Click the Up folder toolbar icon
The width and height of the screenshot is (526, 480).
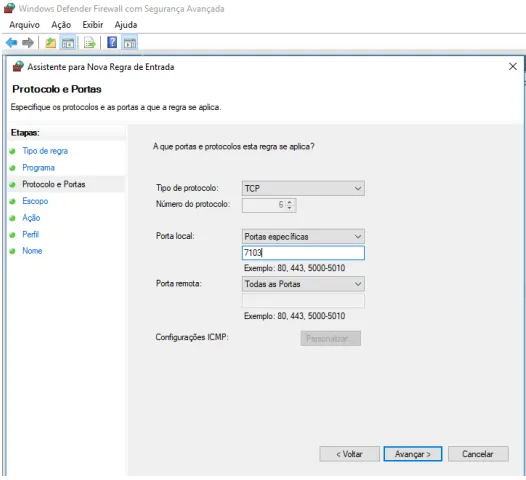pyautogui.click(x=51, y=43)
